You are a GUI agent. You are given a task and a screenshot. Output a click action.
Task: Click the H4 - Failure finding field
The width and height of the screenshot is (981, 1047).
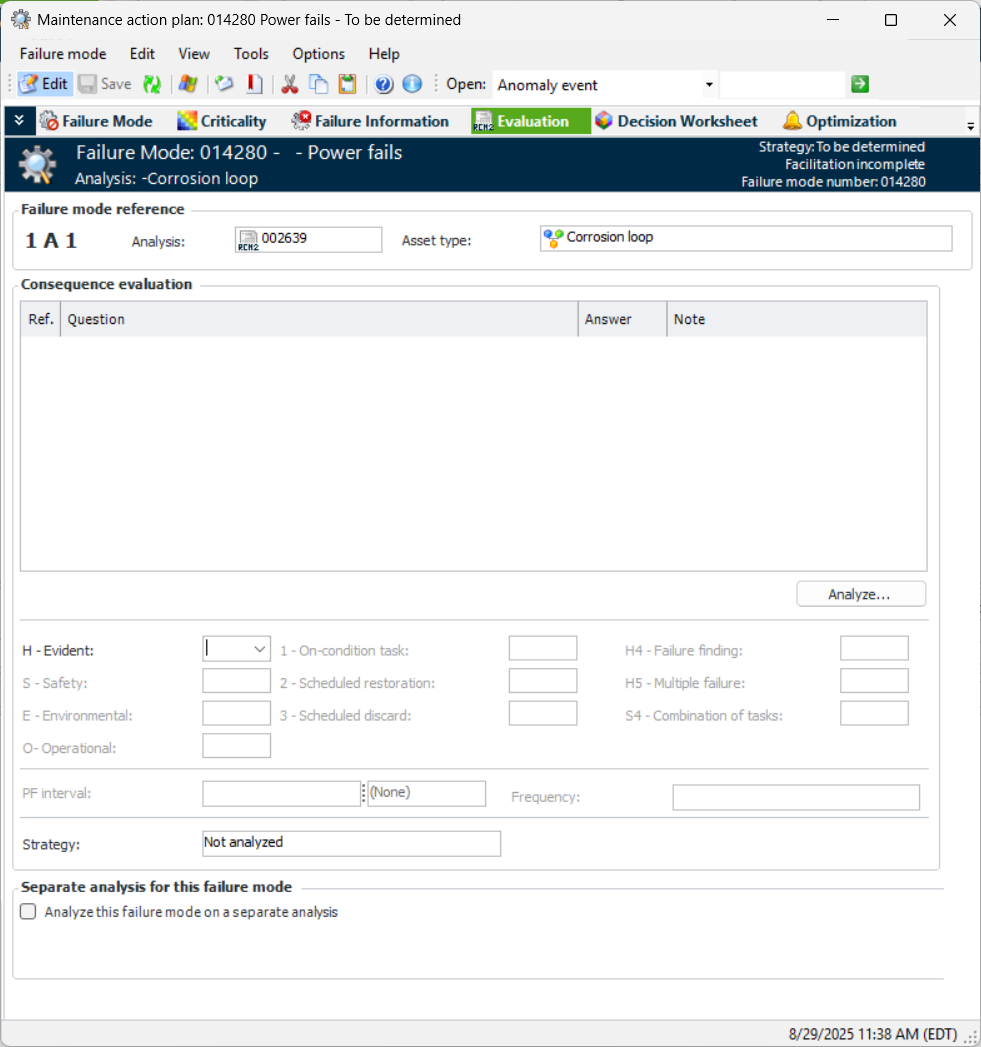(x=874, y=648)
